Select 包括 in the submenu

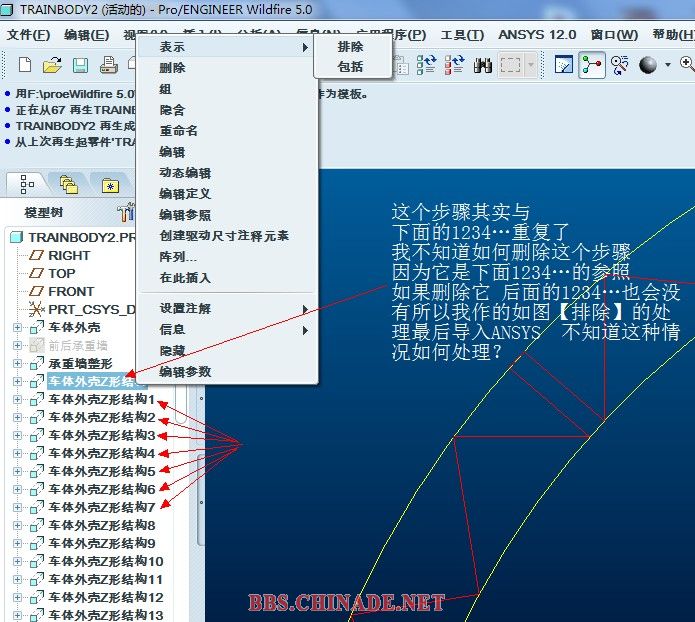click(351, 67)
